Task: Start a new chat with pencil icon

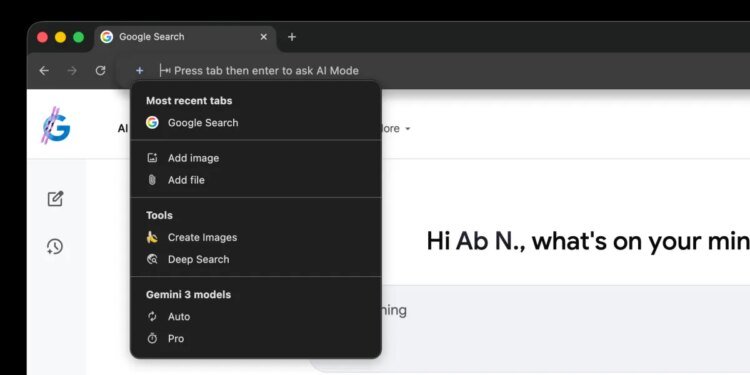Action: 55,199
